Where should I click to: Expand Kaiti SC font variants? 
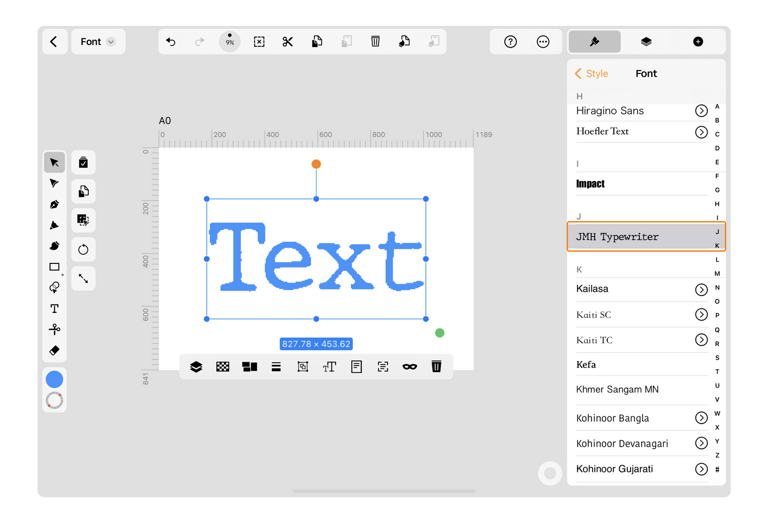(x=701, y=314)
